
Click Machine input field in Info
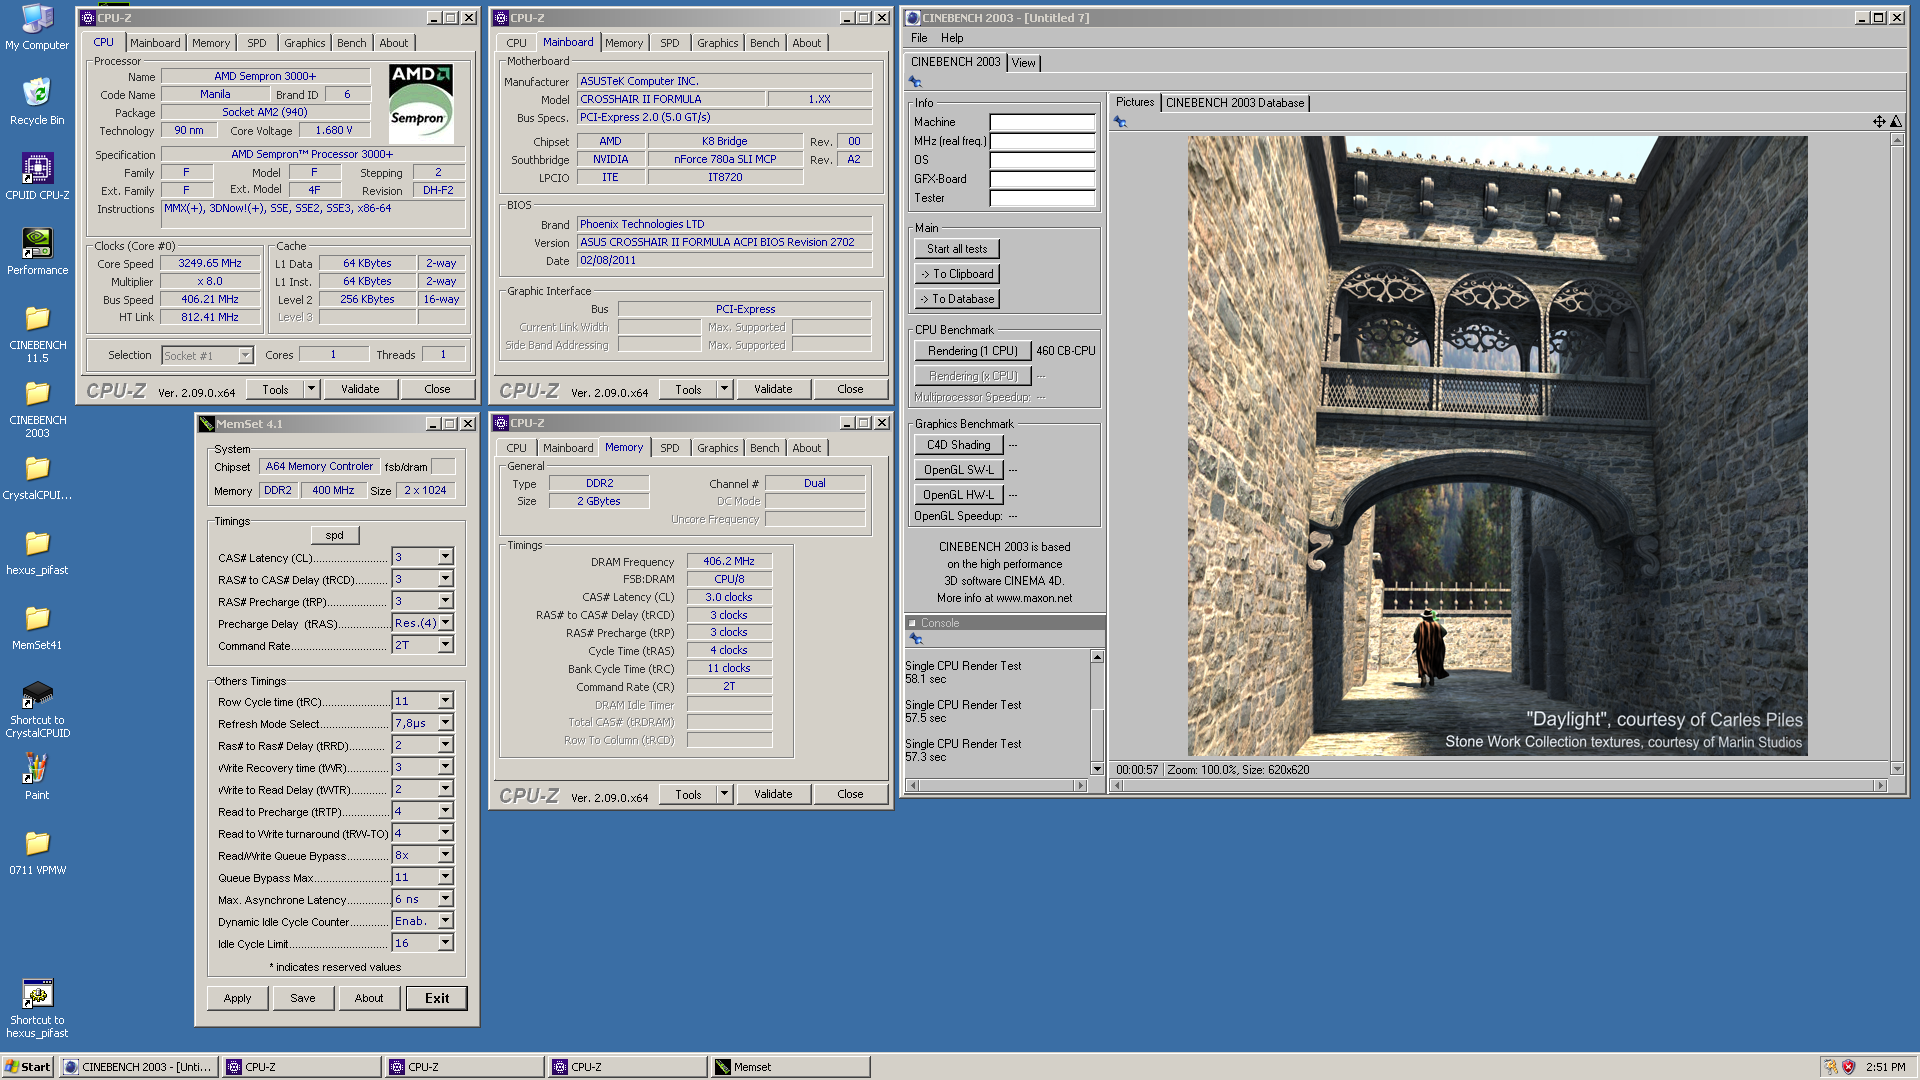tap(1042, 122)
